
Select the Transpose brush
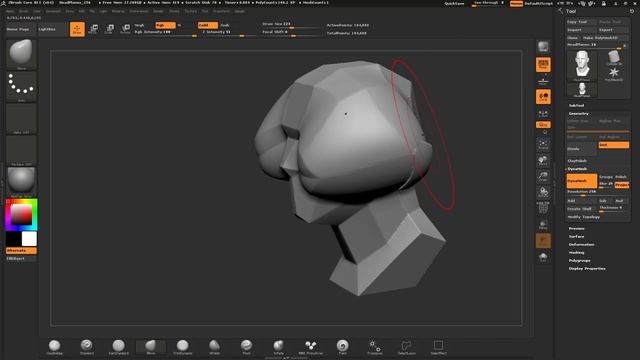point(375,347)
